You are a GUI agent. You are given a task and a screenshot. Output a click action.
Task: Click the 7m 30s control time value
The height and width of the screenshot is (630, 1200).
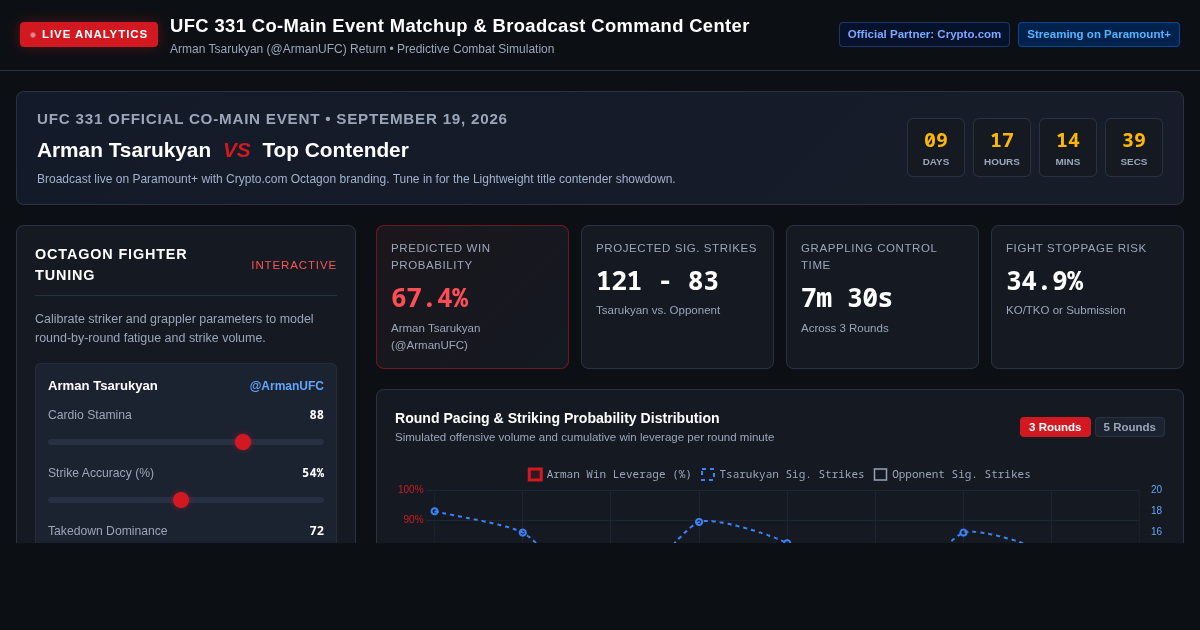point(847,298)
